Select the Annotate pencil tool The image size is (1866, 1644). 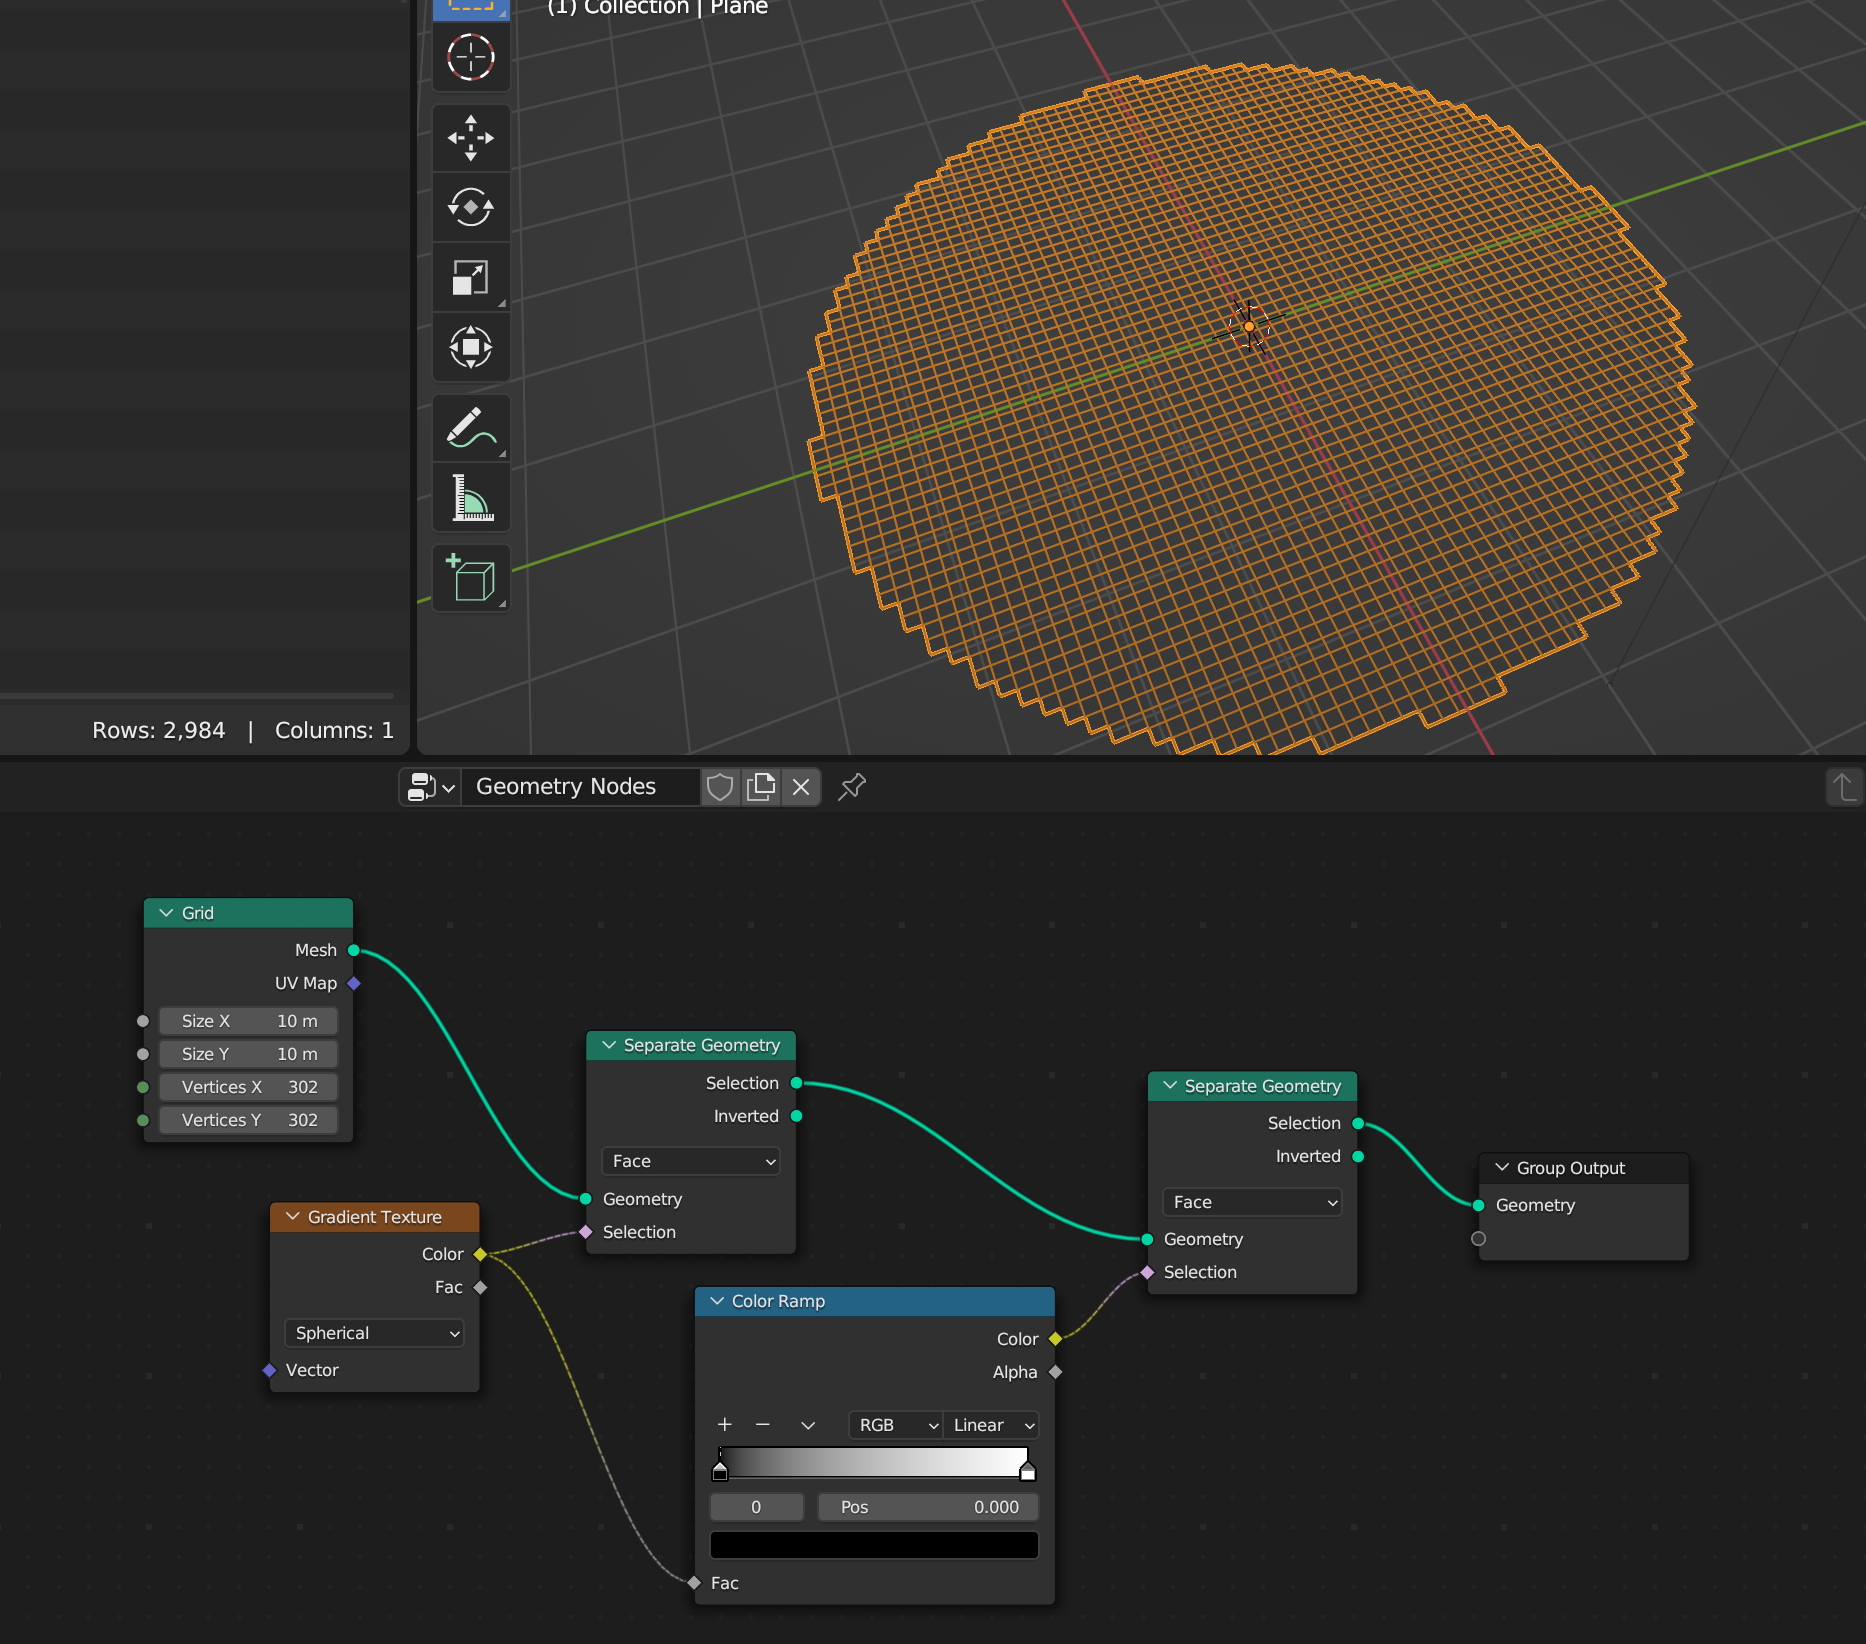471,428
